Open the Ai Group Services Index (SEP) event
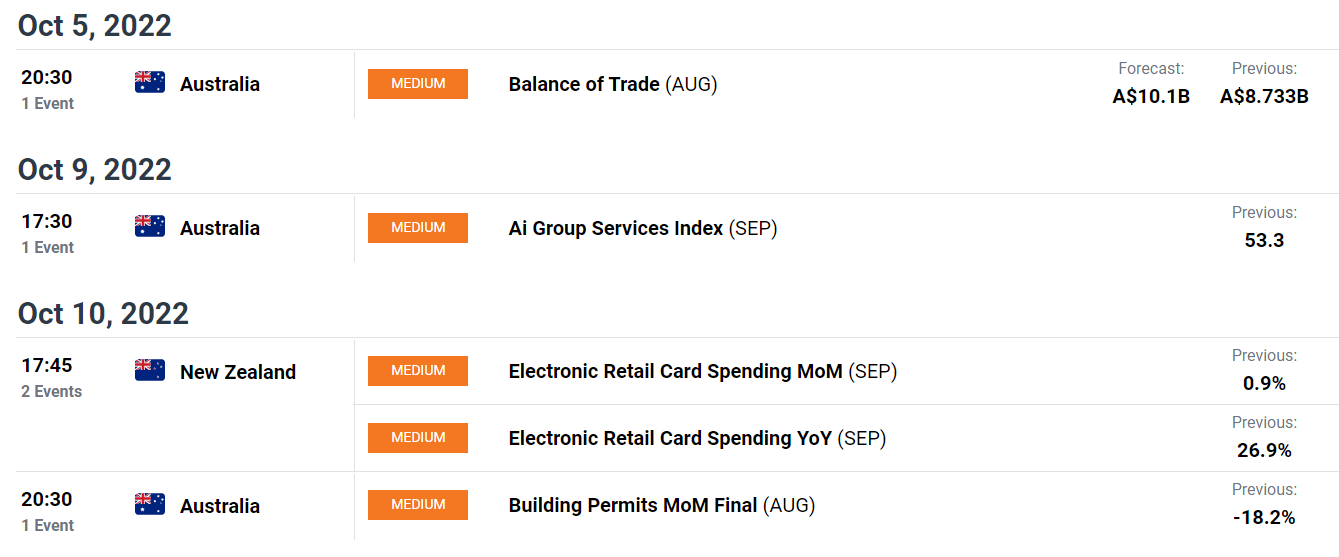Screen dimensions: 1339x557 tap(643, 228)
